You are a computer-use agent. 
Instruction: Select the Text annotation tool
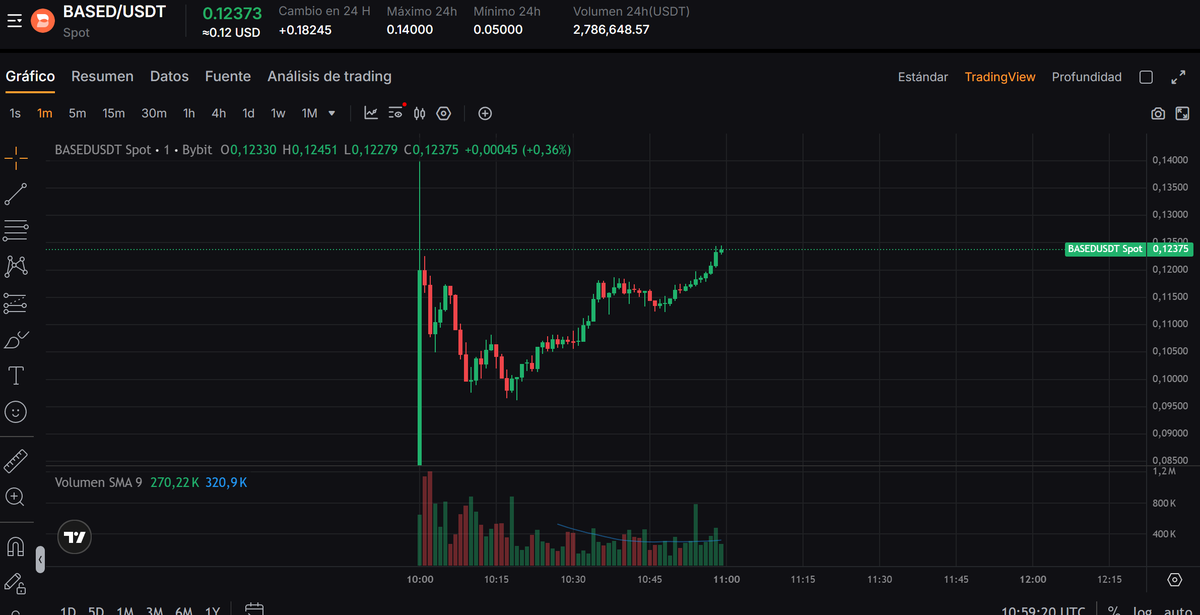(x=16, y=375)
